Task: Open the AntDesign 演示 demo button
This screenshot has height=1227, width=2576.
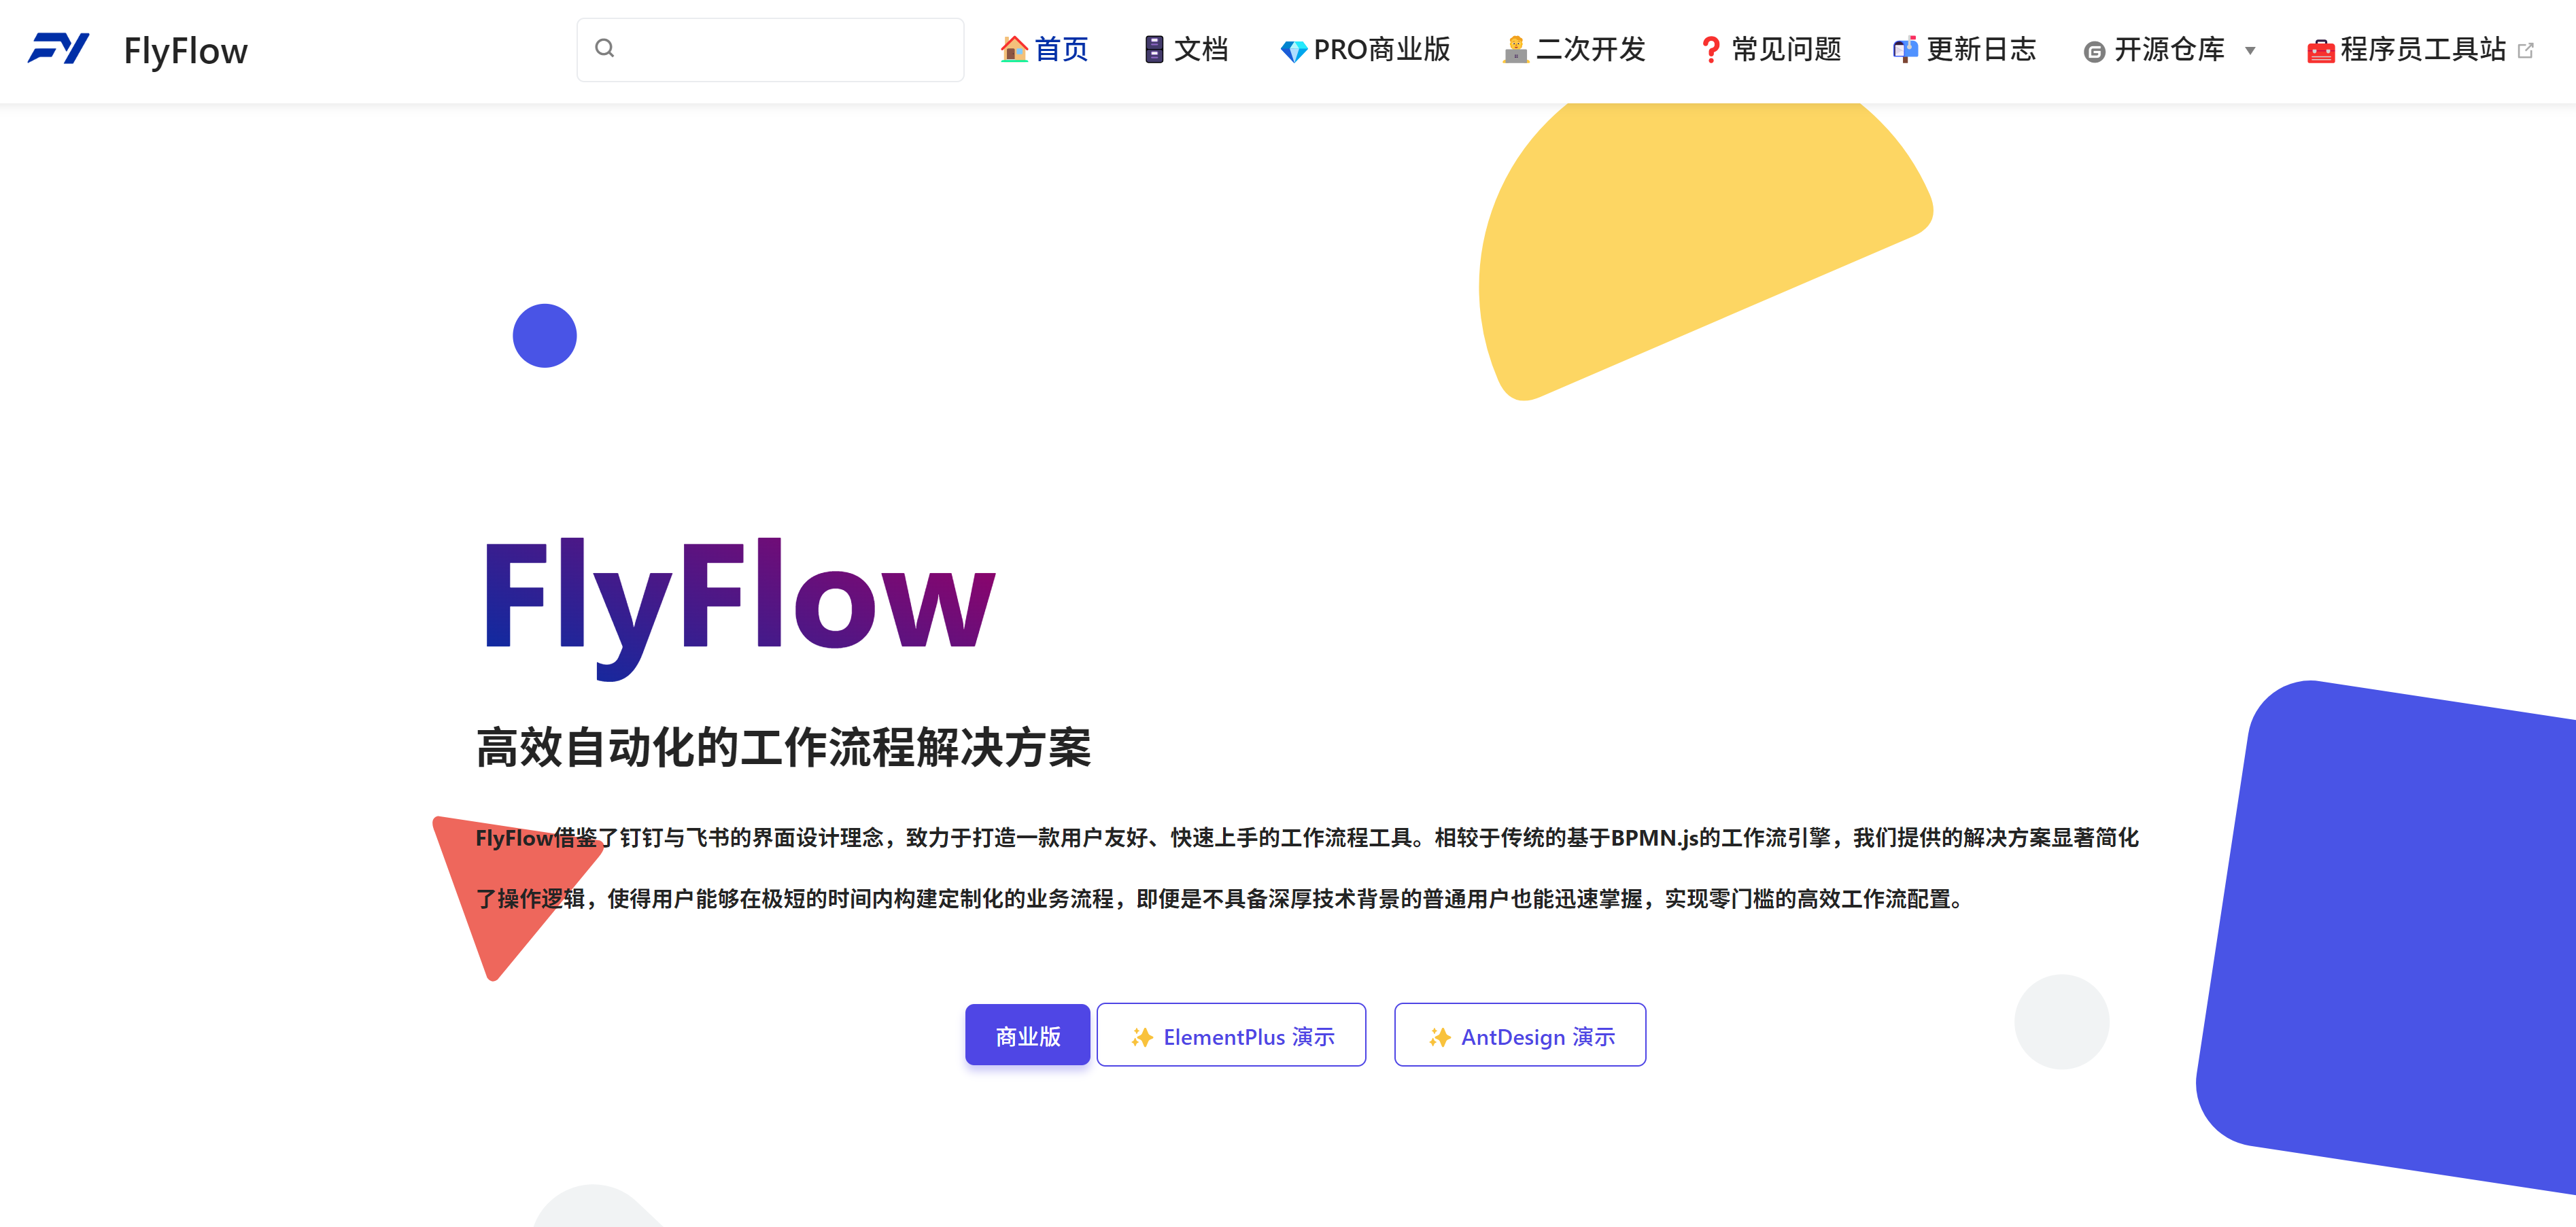Action: tap(1520, 1035)
